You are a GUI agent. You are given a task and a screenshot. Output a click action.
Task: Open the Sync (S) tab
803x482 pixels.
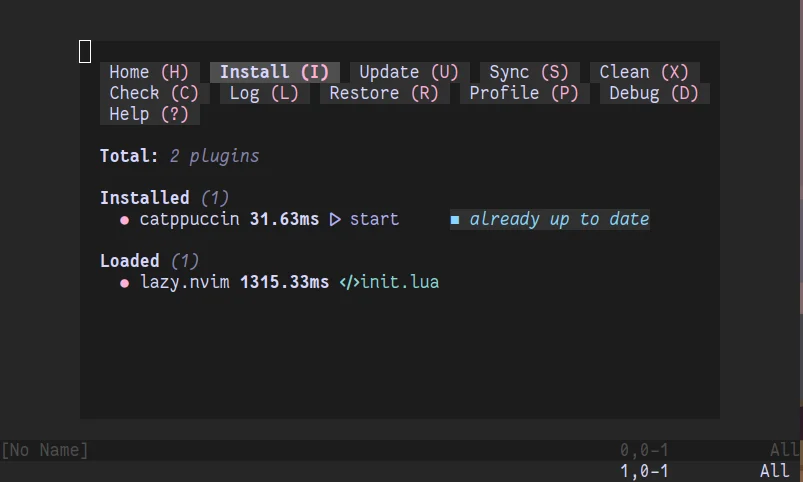pyautogui.click(x=529, y=72)
